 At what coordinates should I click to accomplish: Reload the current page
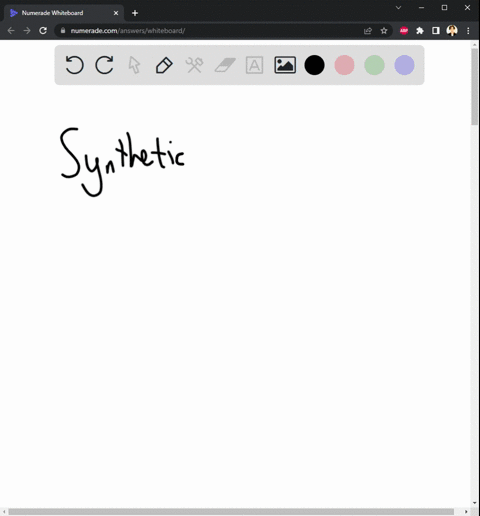click(x=43, y=31)
